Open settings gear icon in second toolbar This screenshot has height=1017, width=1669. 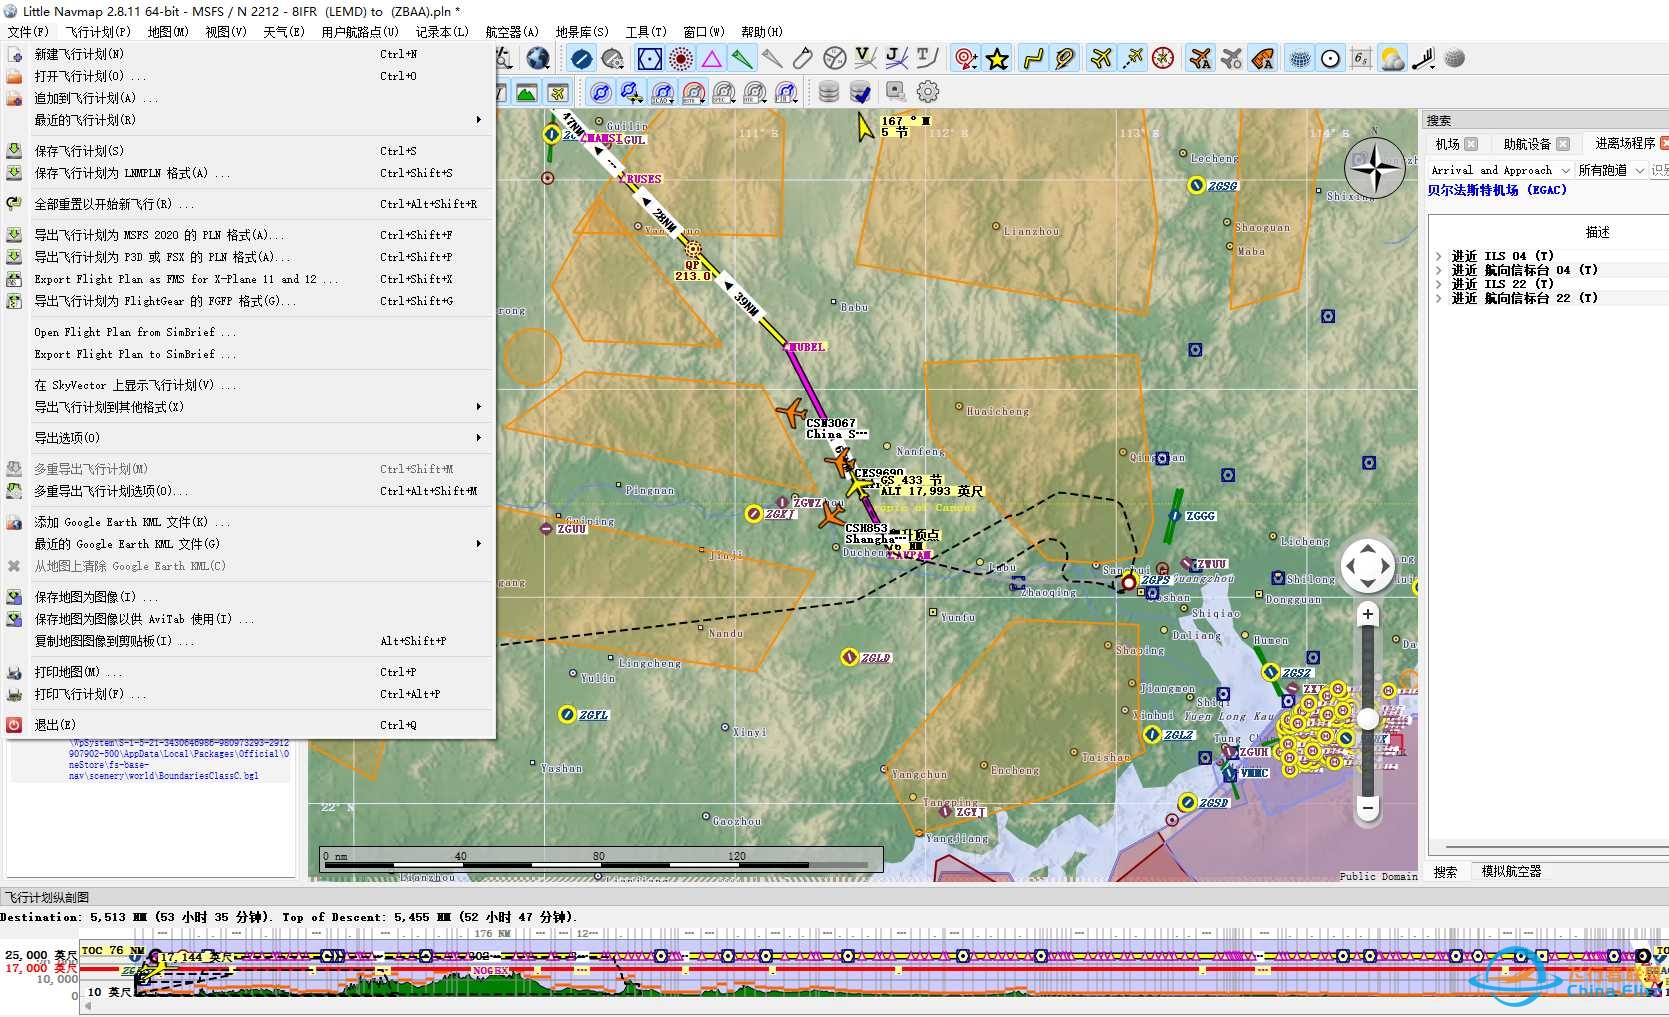928,92
